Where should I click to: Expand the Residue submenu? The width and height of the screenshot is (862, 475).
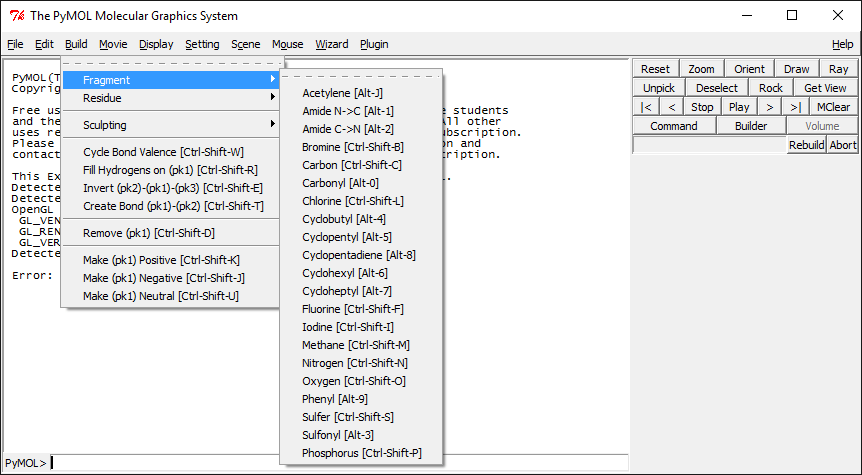(172, 98)
